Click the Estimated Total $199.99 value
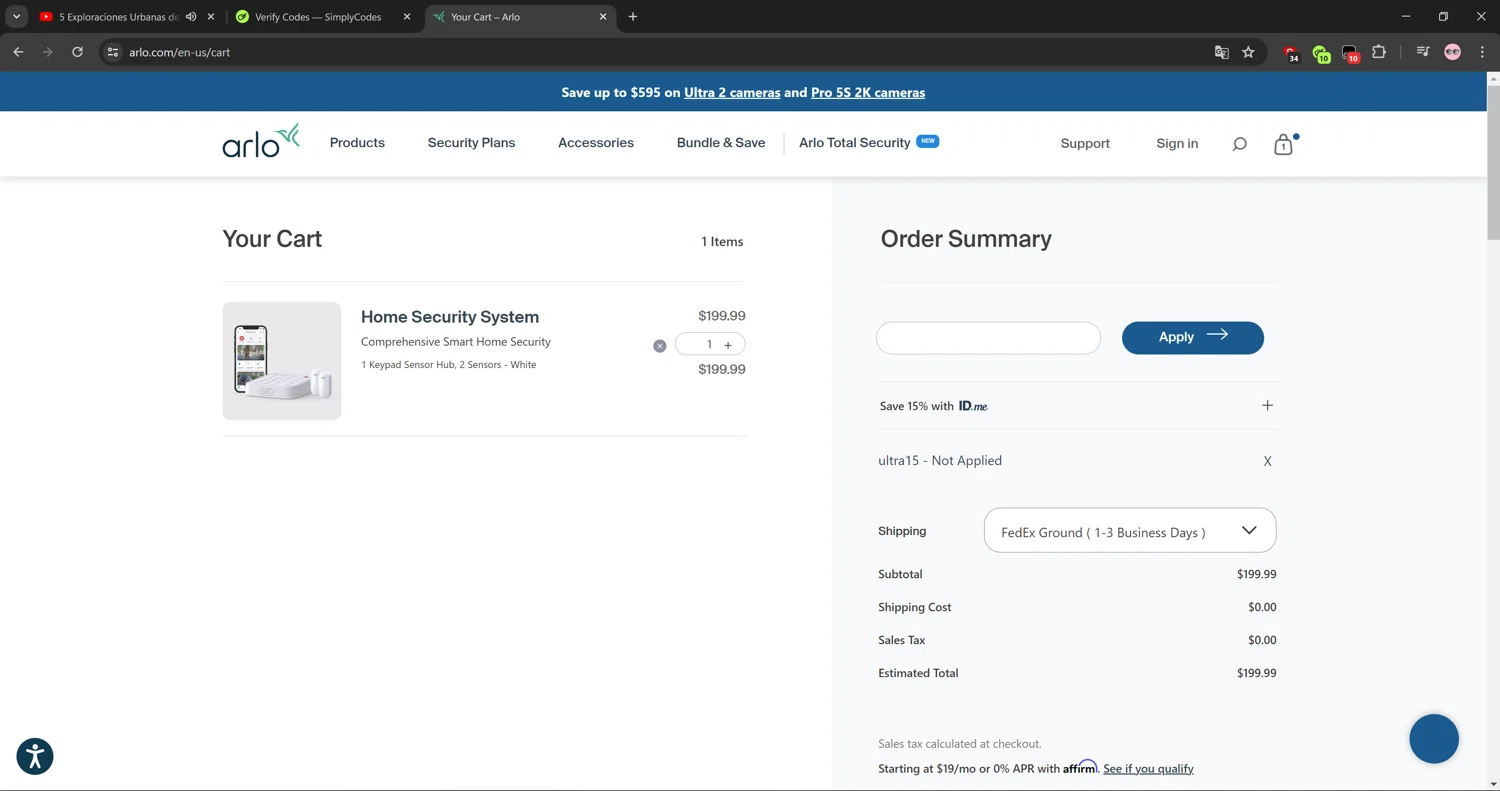1500x791 pixels. [1256, 673]
